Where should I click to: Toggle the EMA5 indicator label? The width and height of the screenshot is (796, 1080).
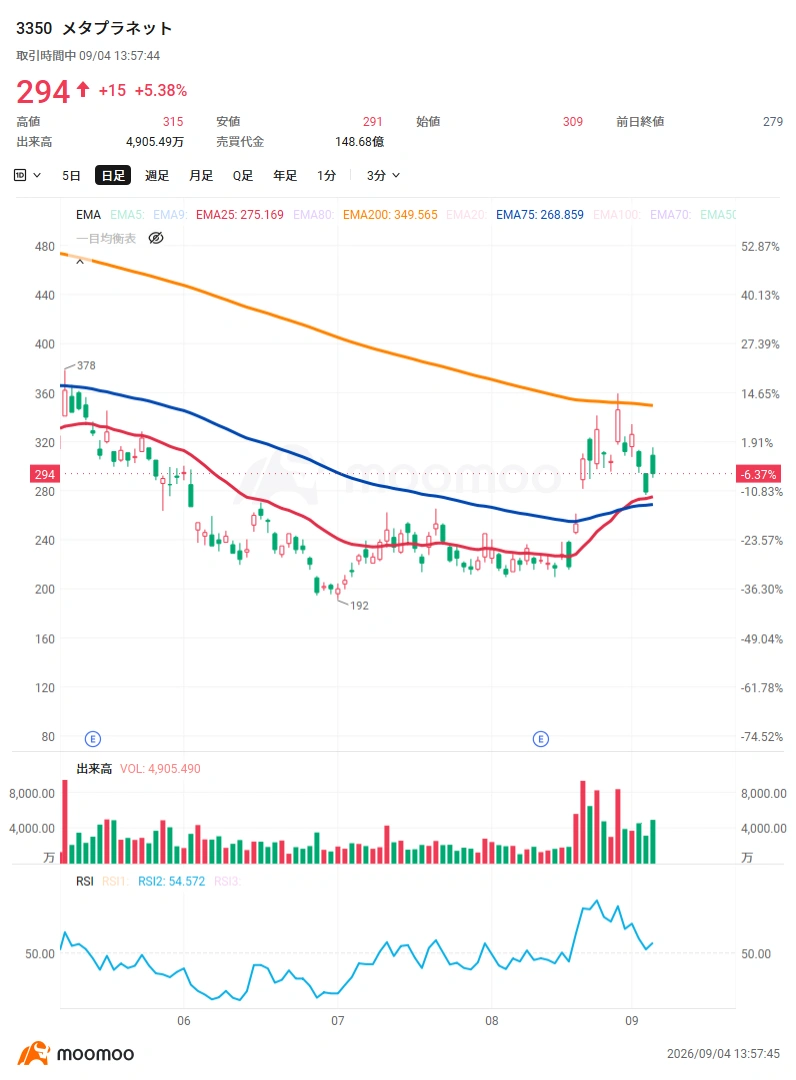(127, 215)
